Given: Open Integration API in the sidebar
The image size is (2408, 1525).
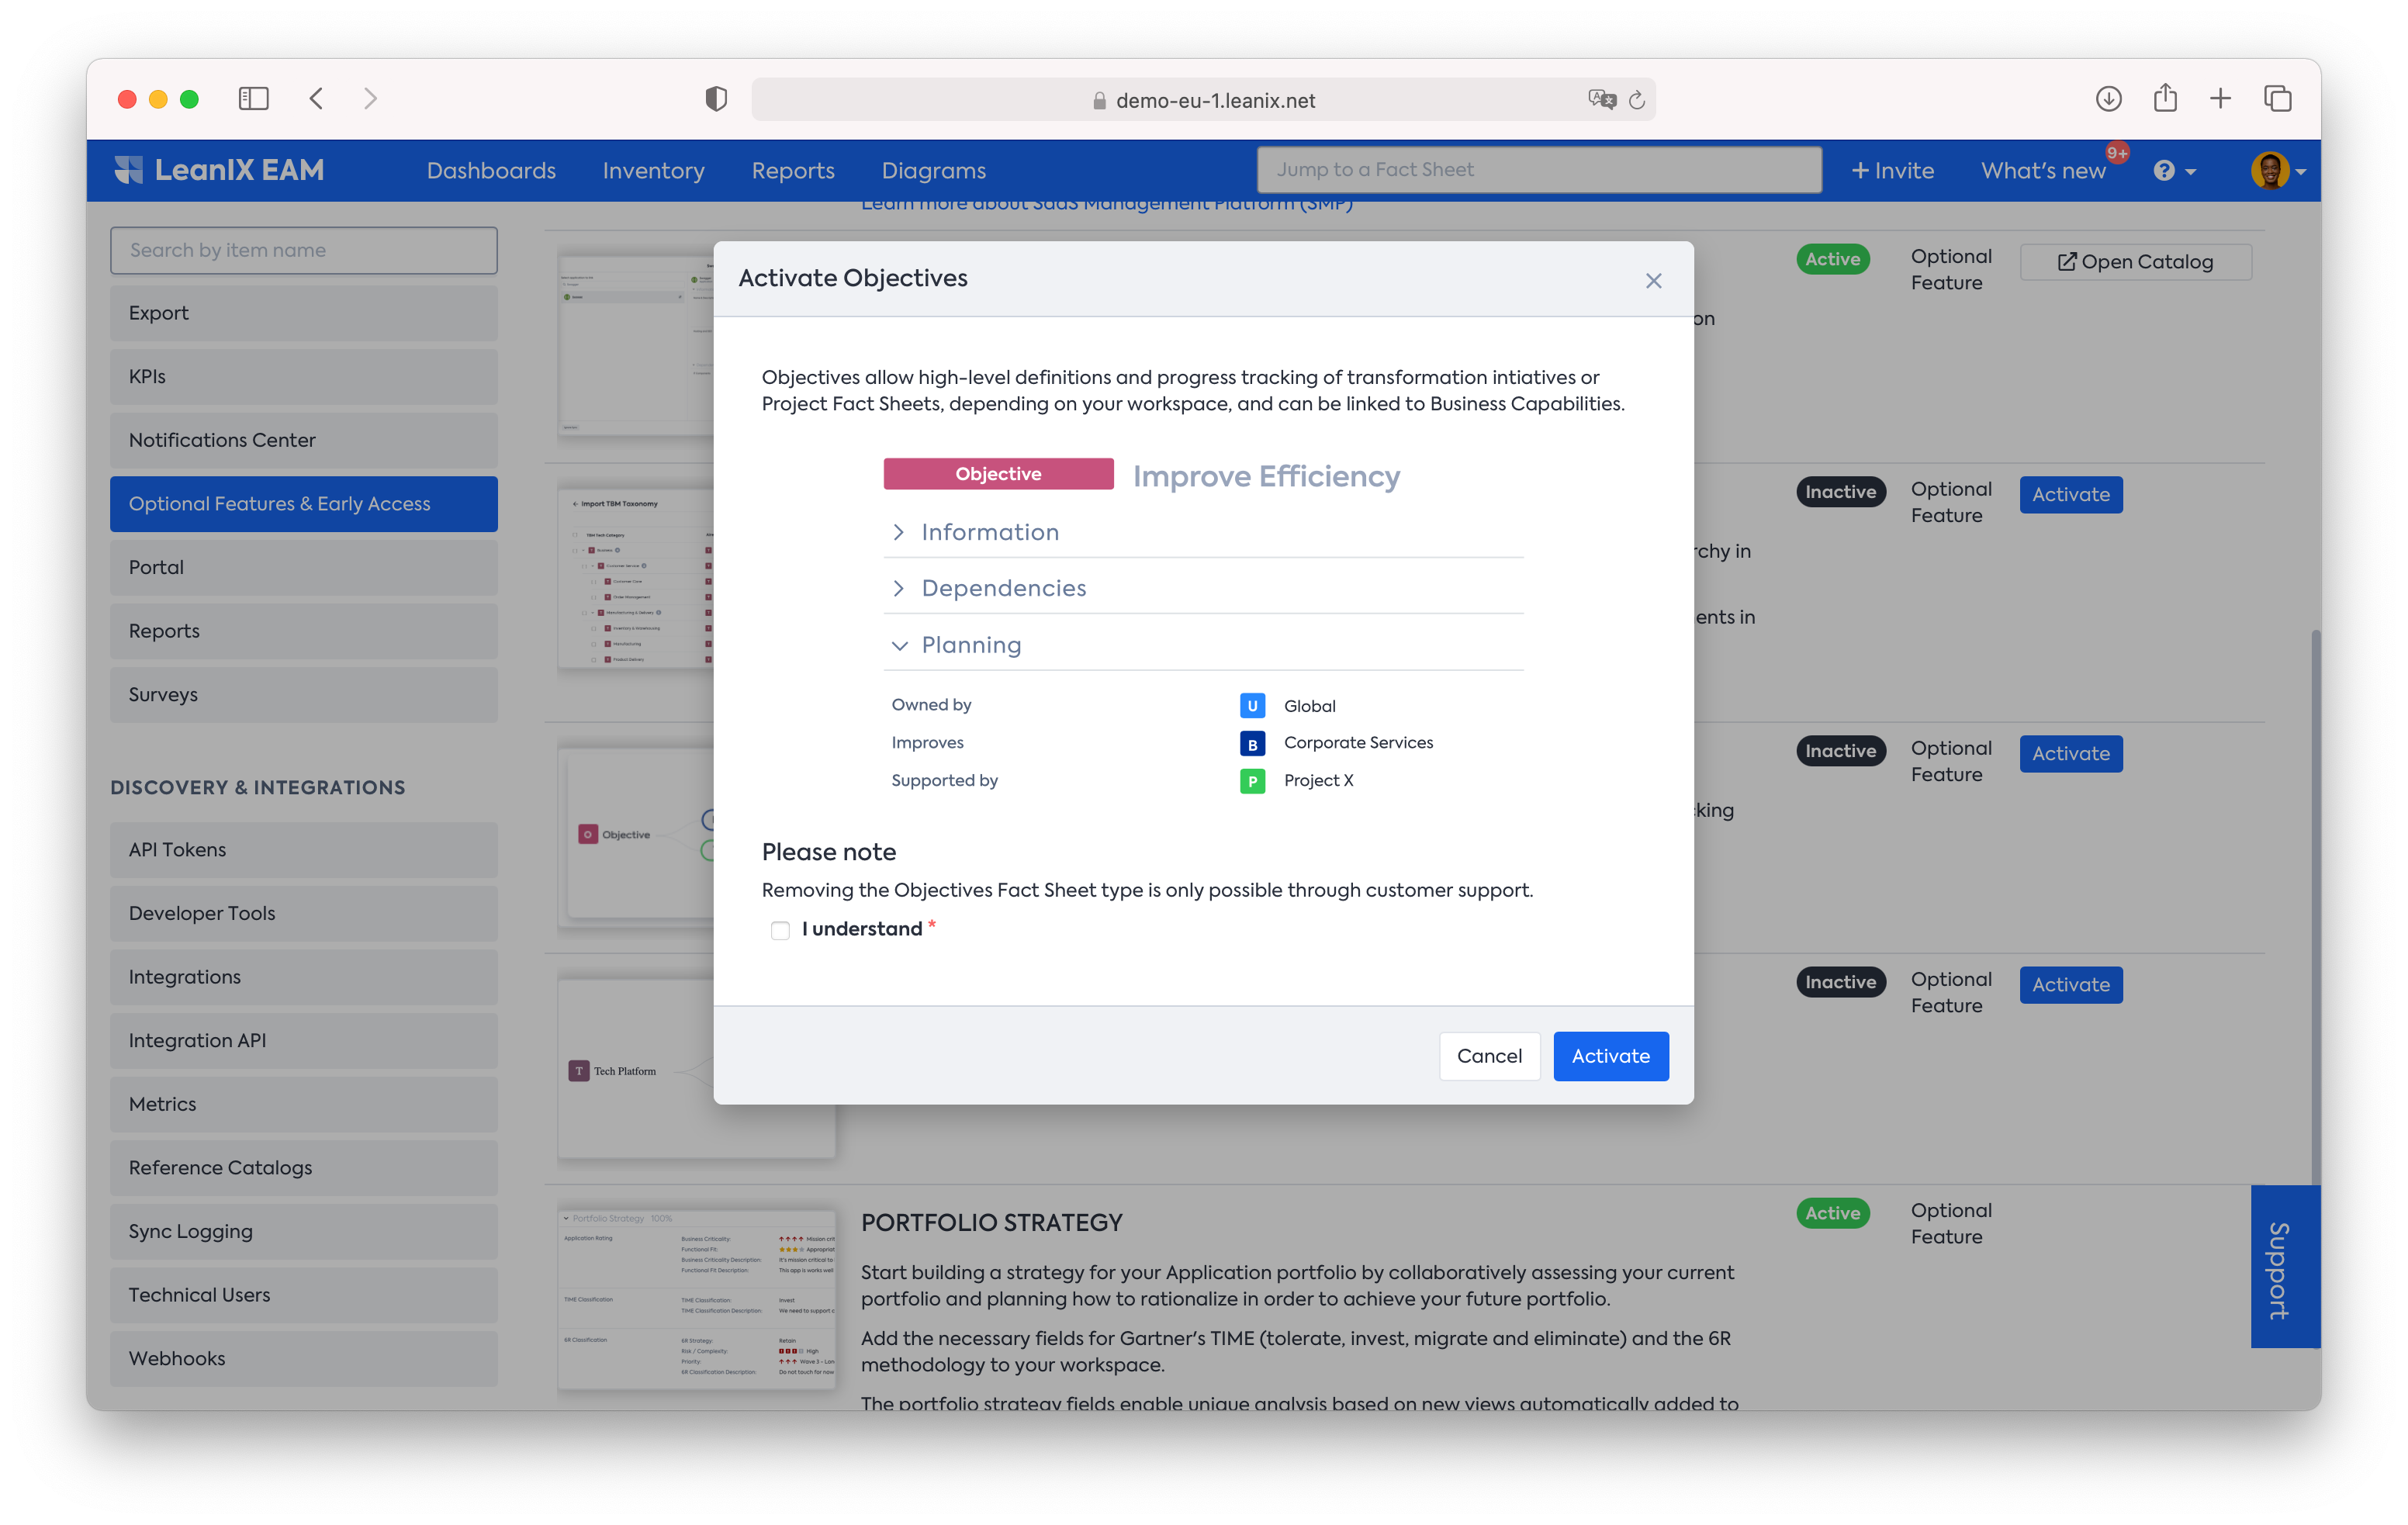Looking at the screenshot, I should (303, 1040).
